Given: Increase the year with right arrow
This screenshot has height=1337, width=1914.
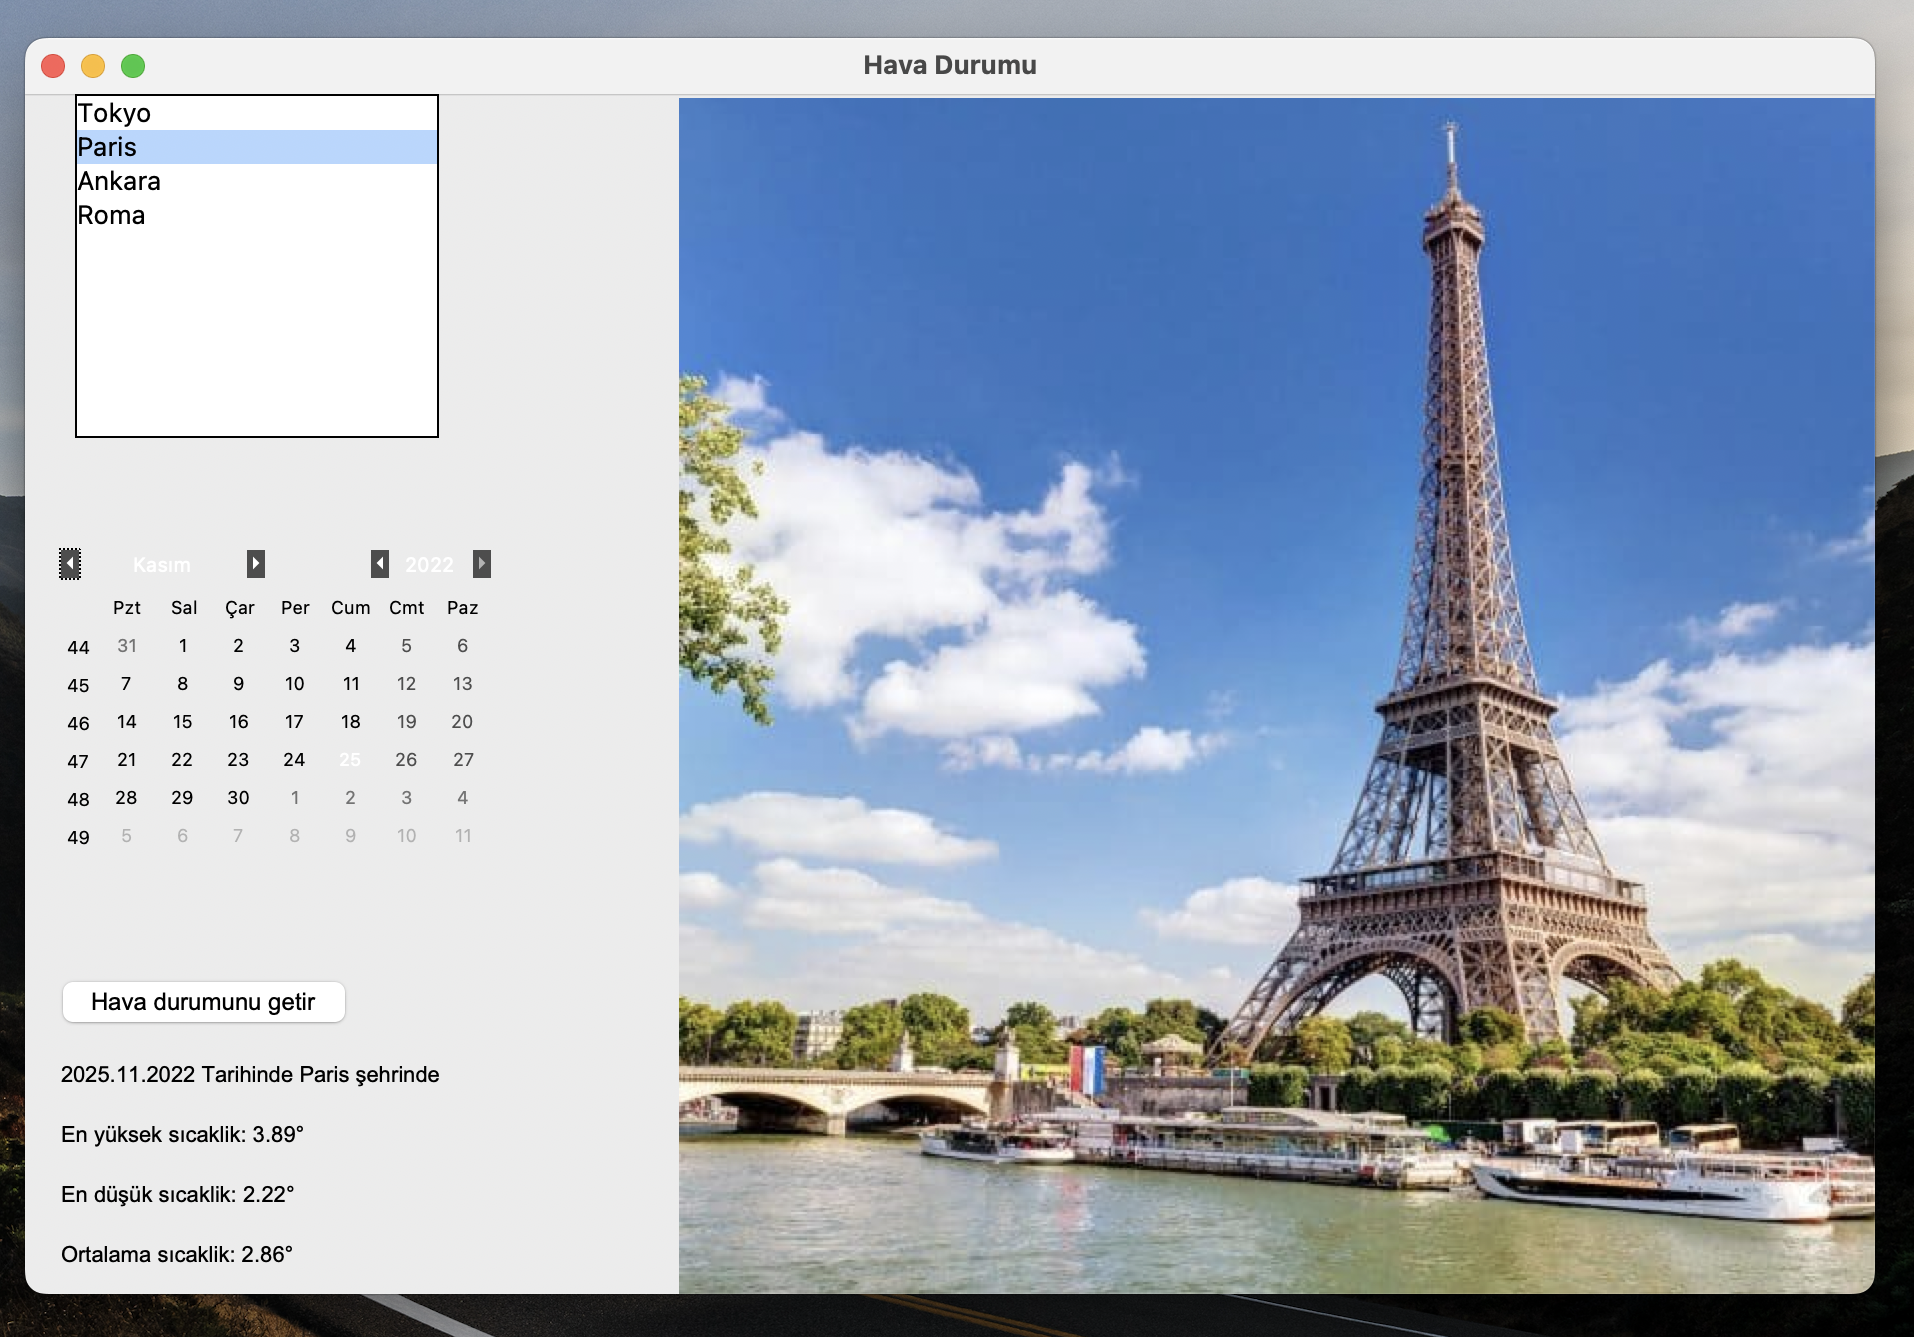Looking at the screenshot, I should tap(482, 564).
